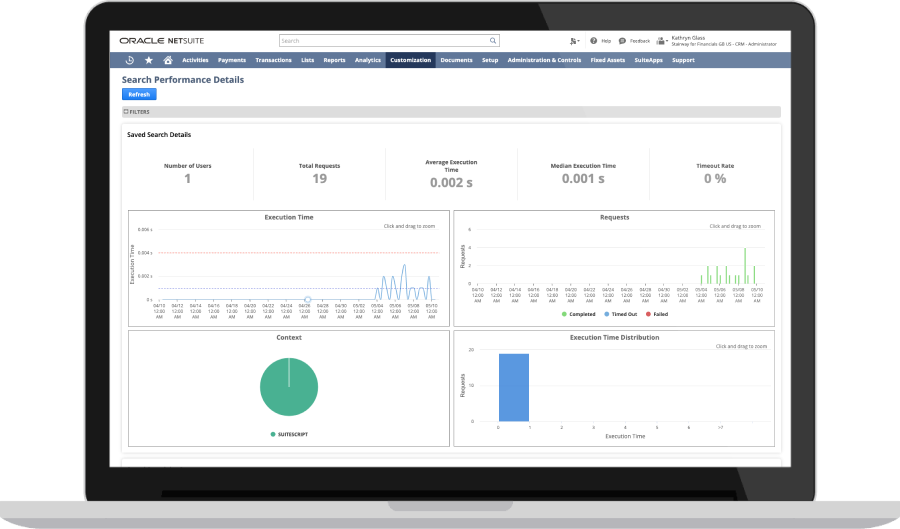Open the Setup menu

pos(490,60)
